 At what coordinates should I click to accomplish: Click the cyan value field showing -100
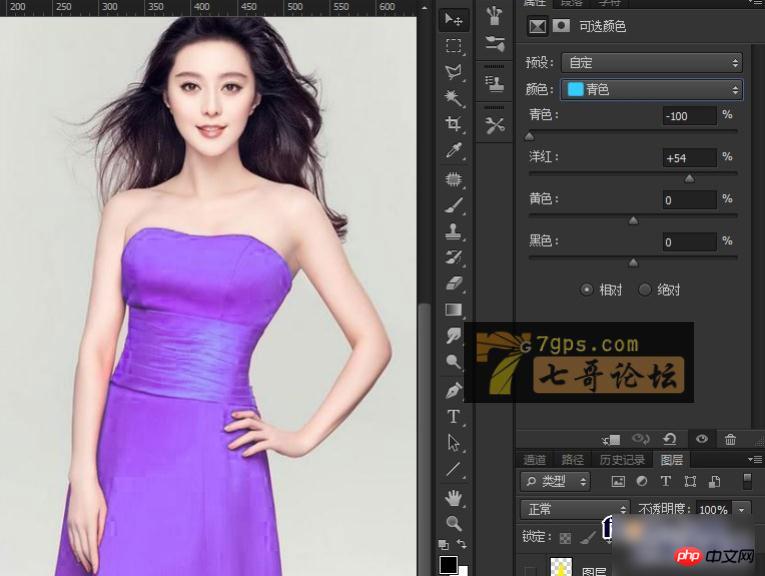[689, 116]
